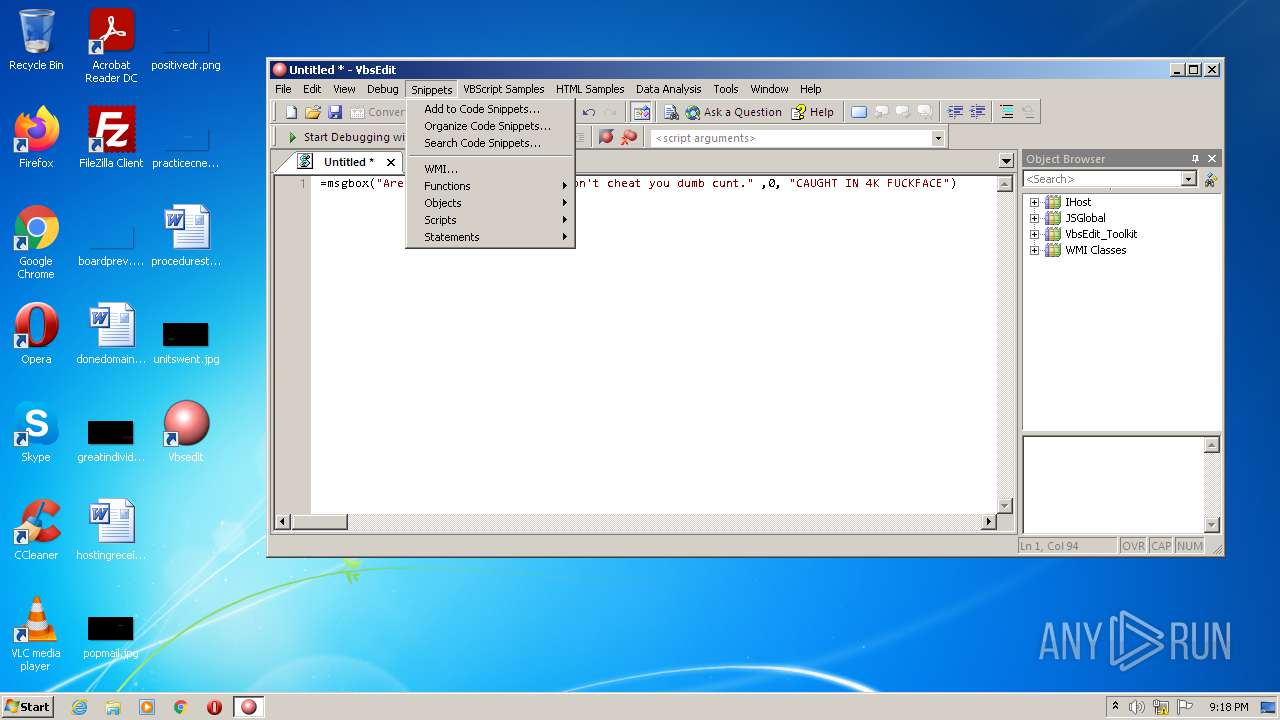Open the Skype desktop icon
The width and height of the screenshot is (1280, 720).
coord(36,432)
